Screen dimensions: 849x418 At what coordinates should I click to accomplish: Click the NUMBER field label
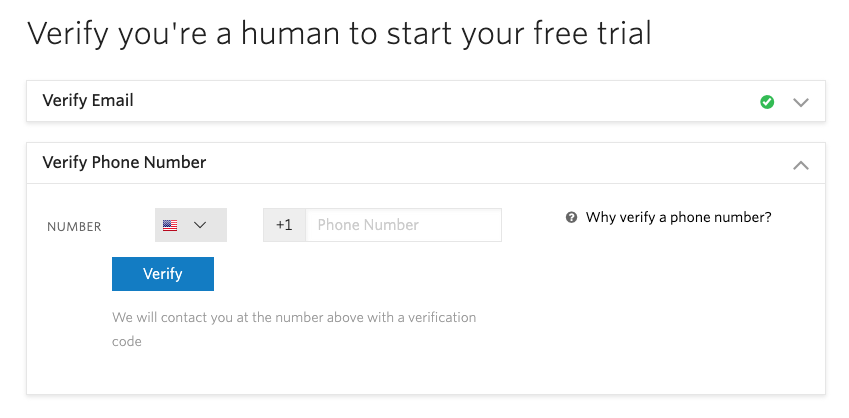click(x=74, y=227)
